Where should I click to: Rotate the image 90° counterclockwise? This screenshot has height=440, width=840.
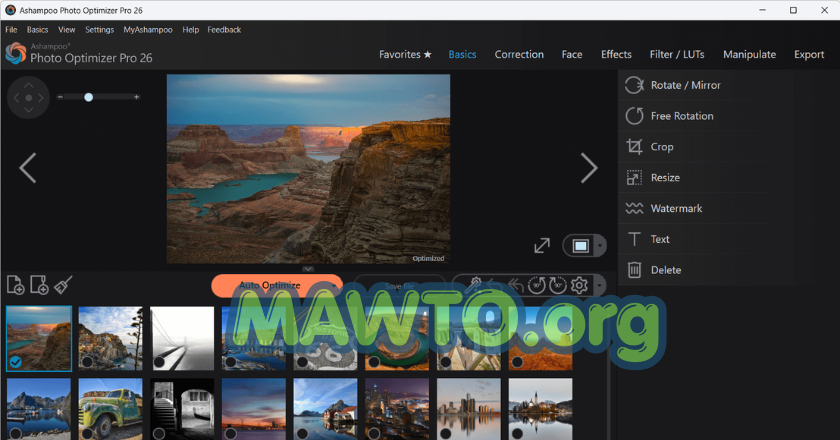click(x=536, y=285)
